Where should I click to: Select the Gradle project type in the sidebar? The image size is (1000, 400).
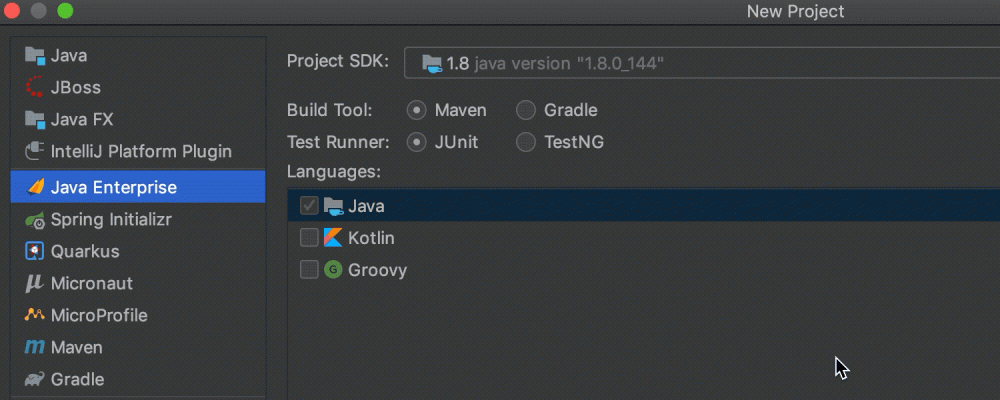(138, 380)
